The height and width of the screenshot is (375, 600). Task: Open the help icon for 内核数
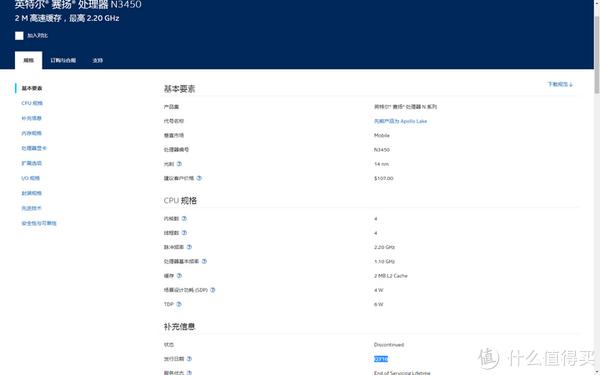(184, 218)
